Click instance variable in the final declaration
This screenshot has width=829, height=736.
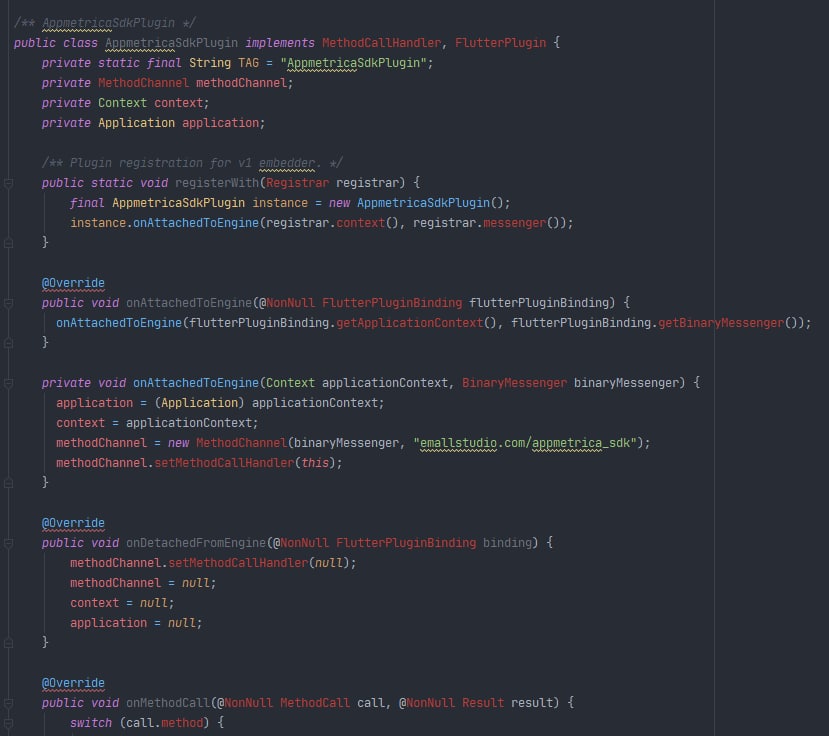point(280,203)
